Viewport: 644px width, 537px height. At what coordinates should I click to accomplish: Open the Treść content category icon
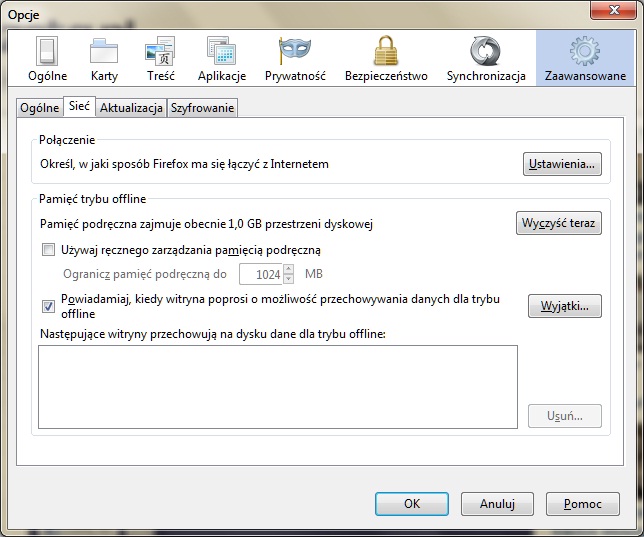[x=161, y=58]
